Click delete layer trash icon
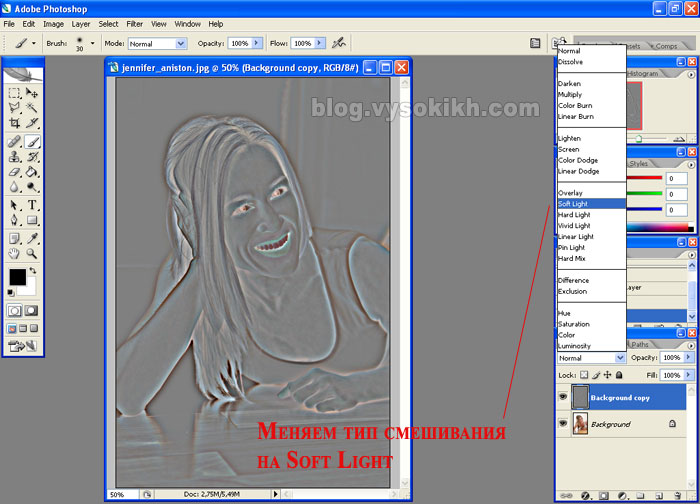The height and width of the screenshot is (504, 700). [678, 496]
